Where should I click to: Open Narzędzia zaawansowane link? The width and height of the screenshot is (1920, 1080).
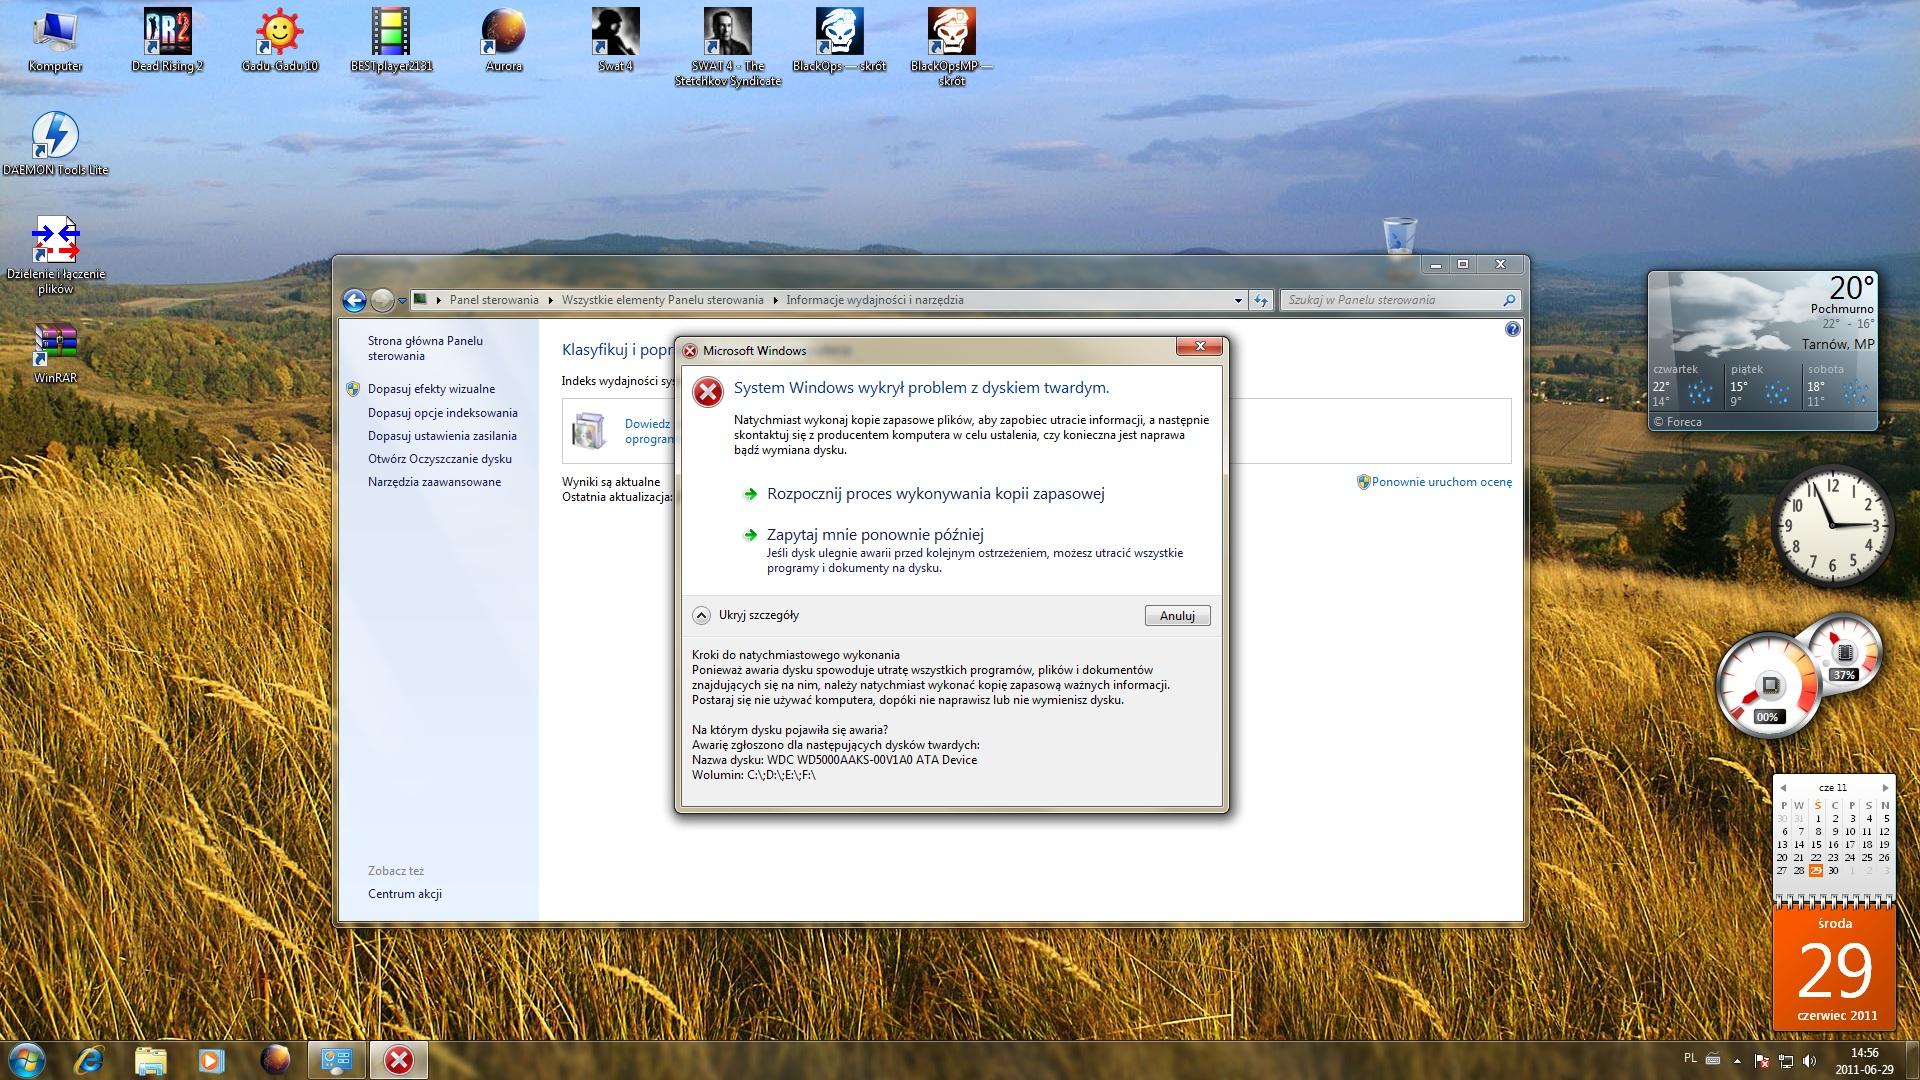(435, 482)
